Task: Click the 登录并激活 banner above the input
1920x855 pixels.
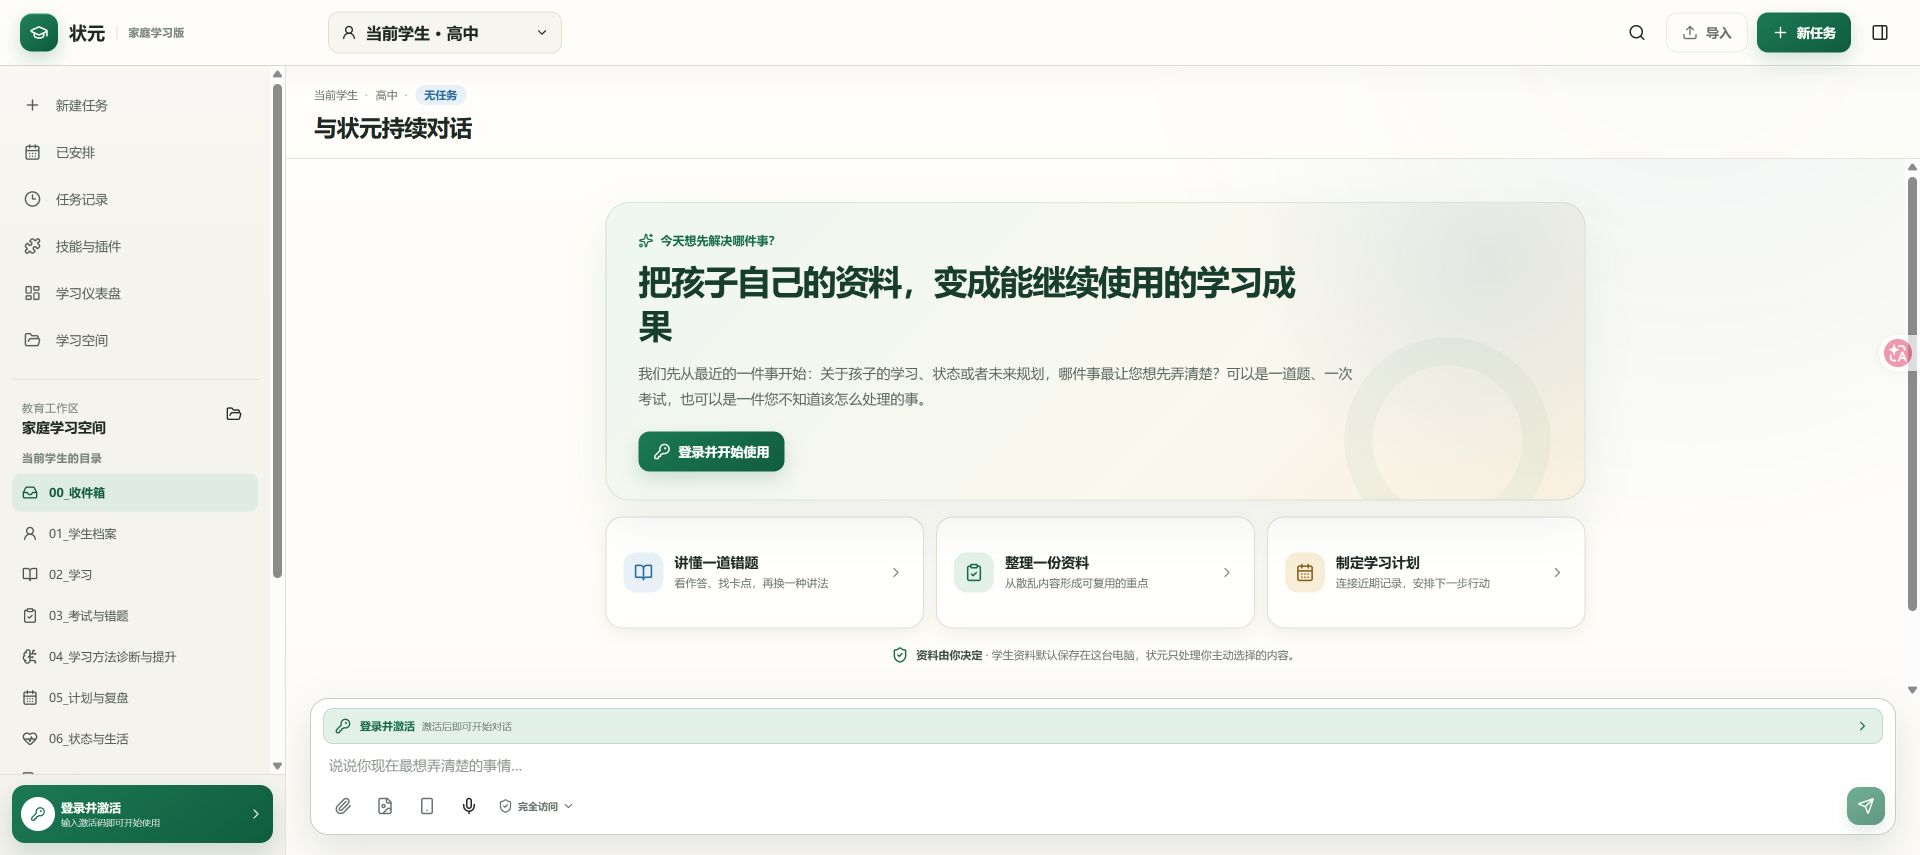Action: click(1102, 726)
